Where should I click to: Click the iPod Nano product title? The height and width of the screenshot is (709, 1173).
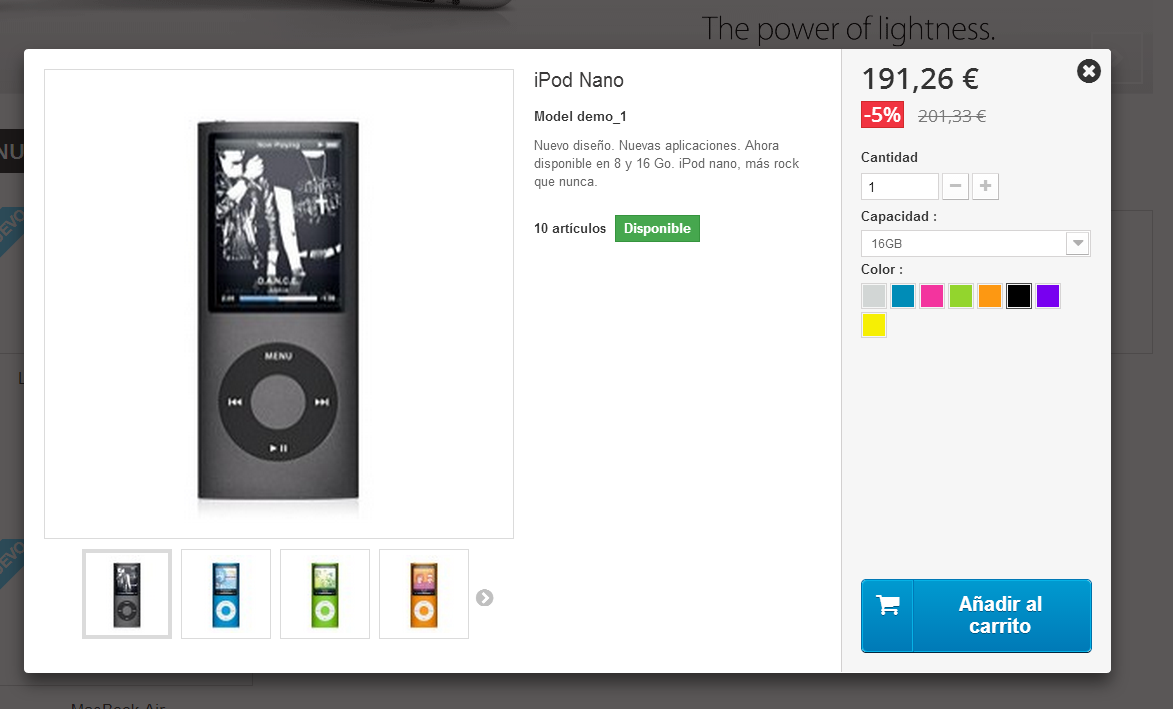click(579, 80)
